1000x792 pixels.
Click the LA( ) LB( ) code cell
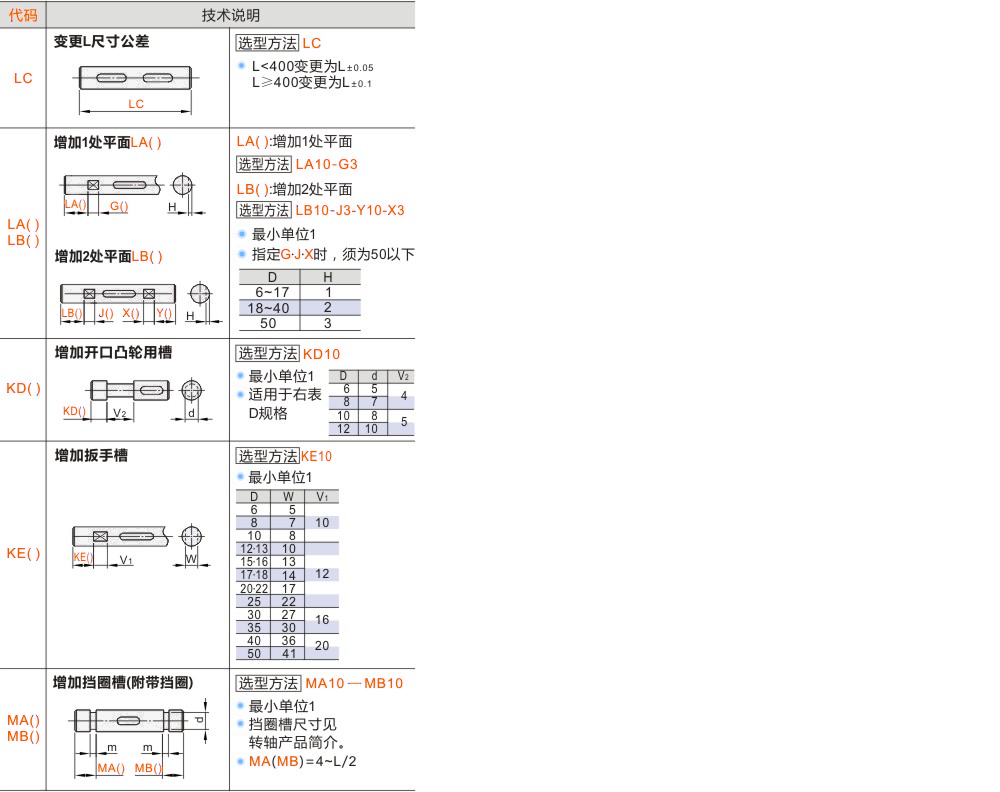[23, 233]
